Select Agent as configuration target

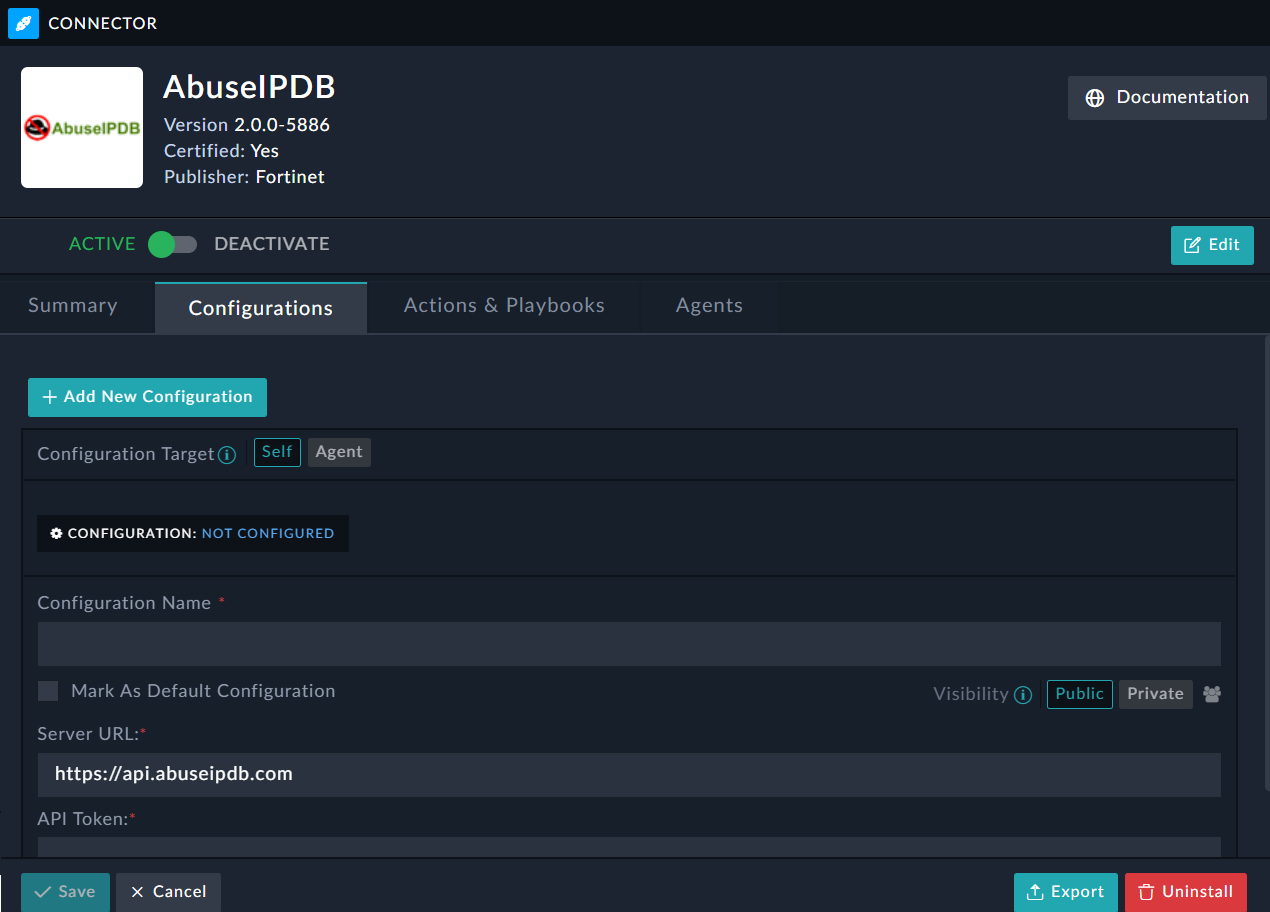pos(339,452)
